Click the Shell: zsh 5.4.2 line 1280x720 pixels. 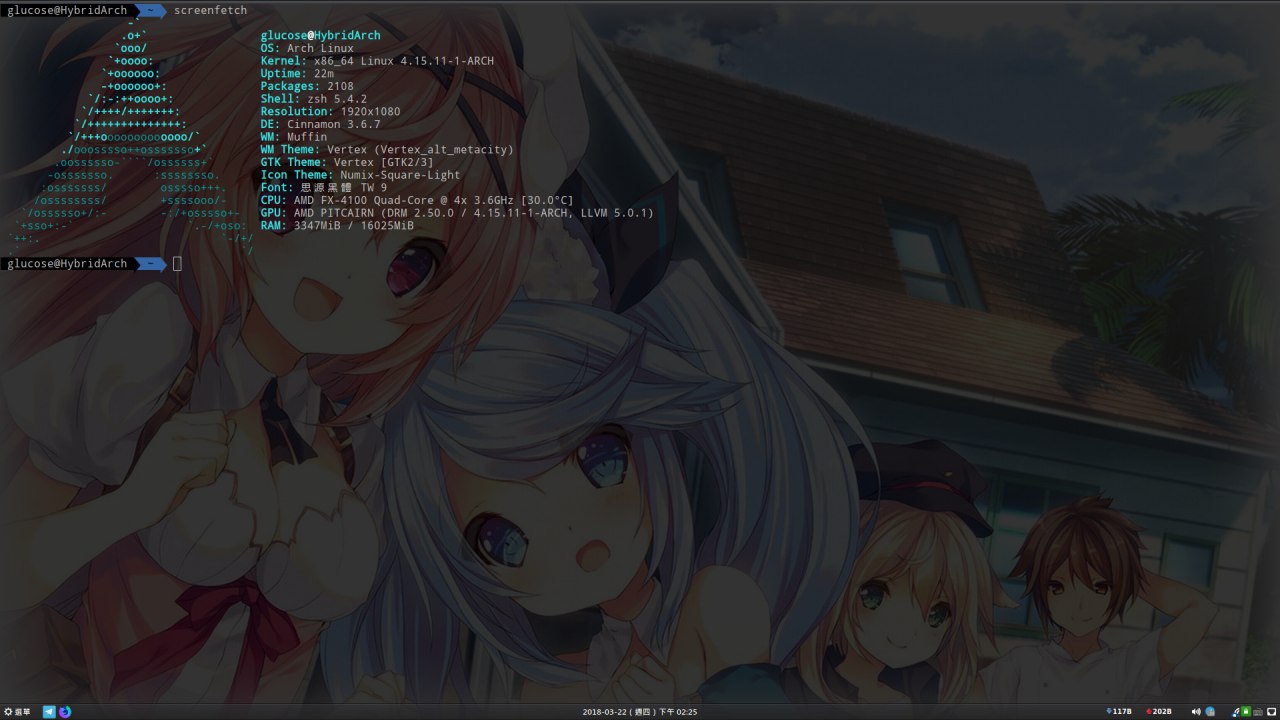point(314,99)
